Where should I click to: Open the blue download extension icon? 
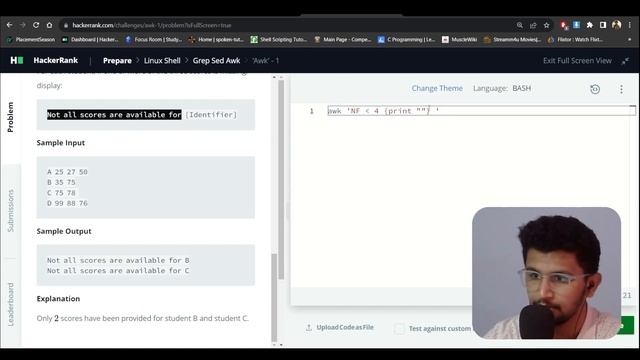click(x=576, y=25)
